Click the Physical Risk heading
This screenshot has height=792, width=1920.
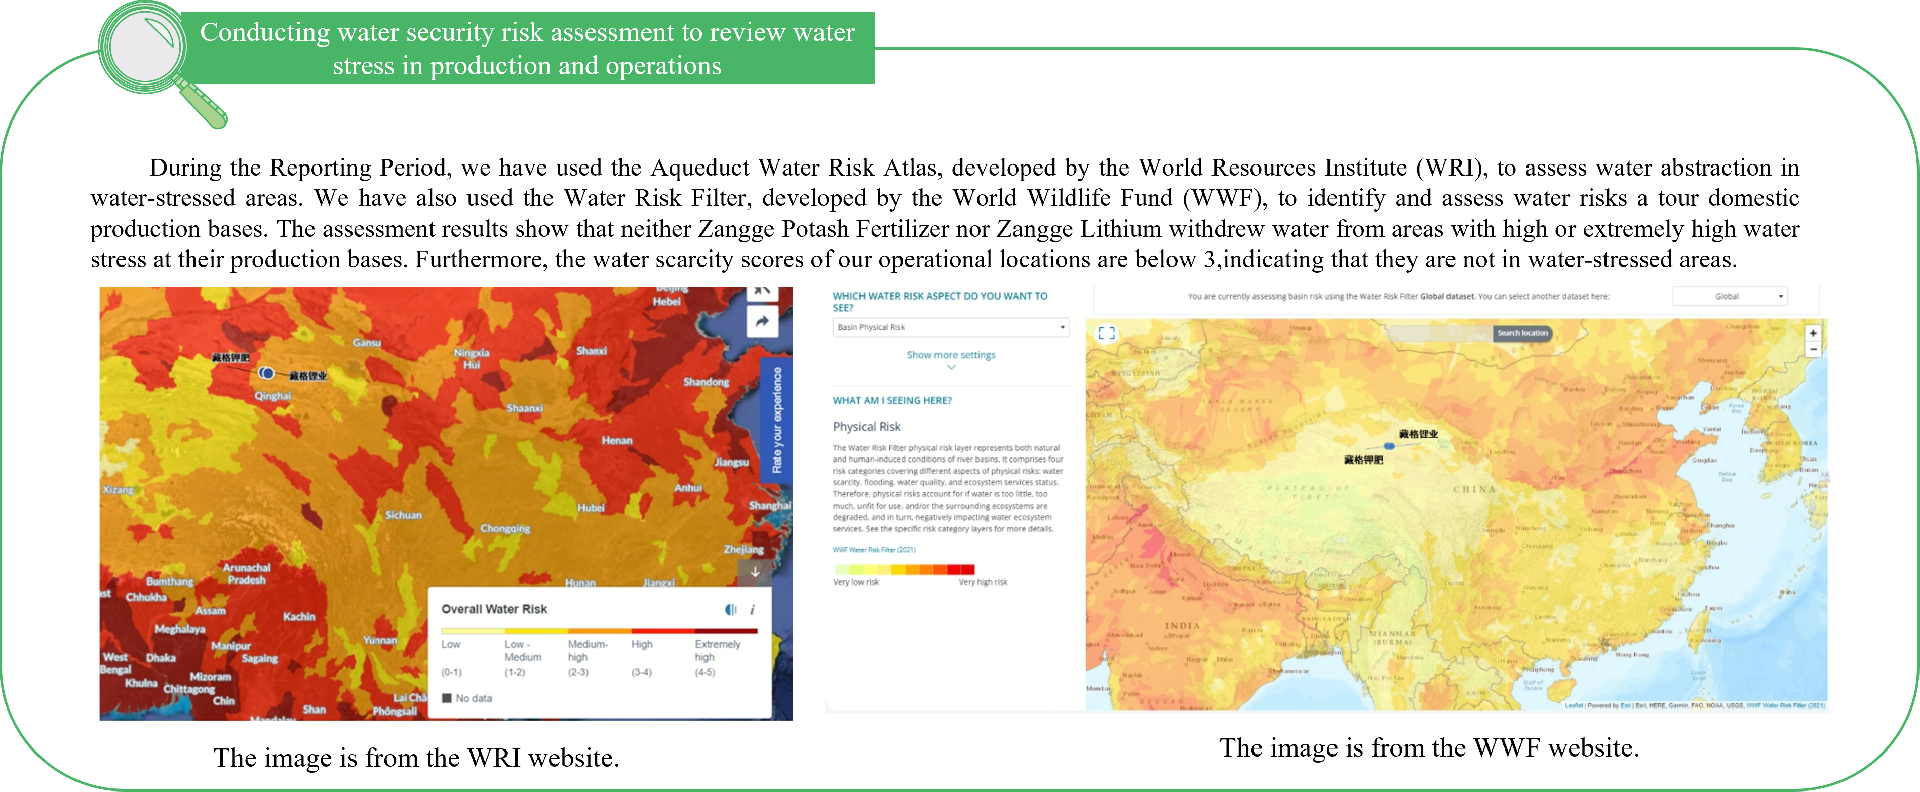tap(867, 427)
